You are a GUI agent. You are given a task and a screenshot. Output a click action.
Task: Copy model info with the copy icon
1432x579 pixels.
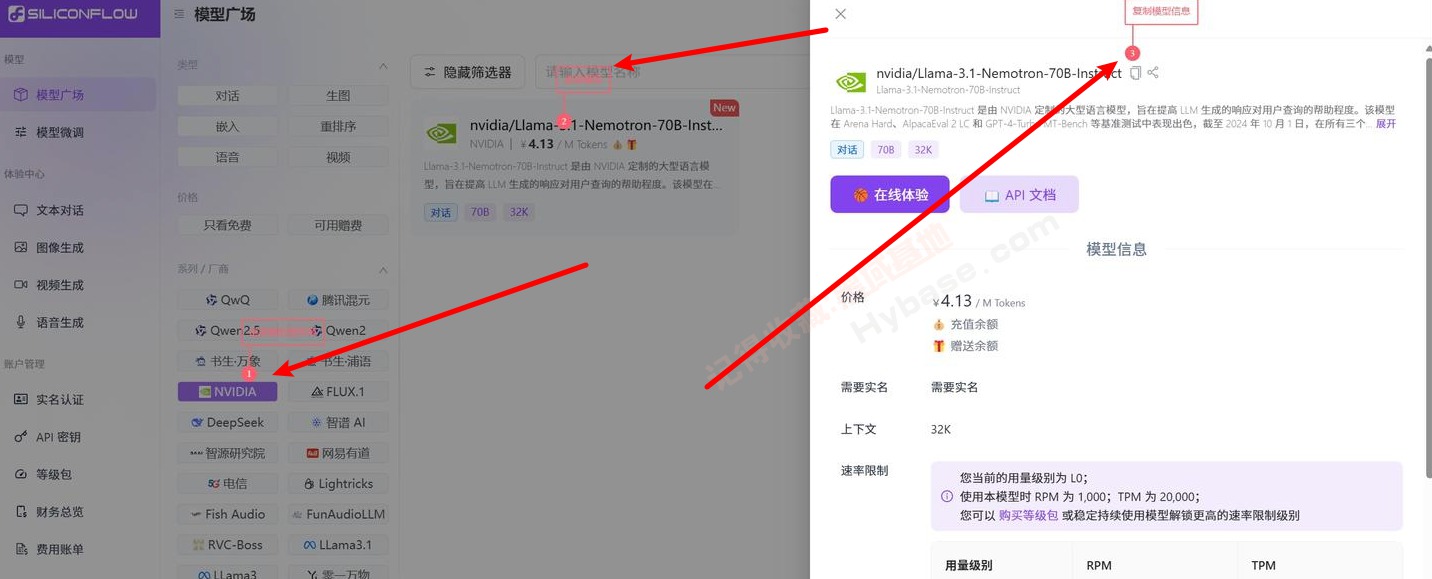tap(1135, 73)
